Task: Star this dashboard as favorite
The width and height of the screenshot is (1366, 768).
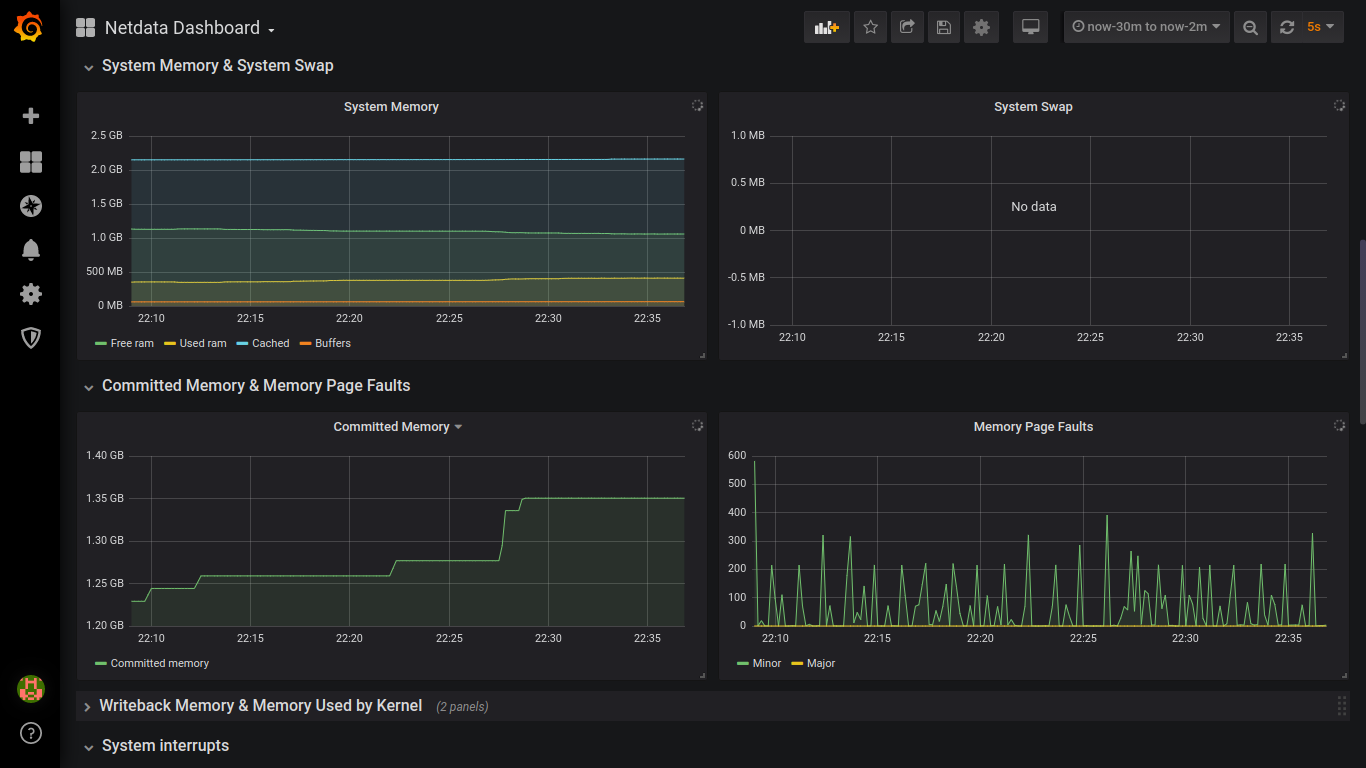Action: click(x=870, y=28)
